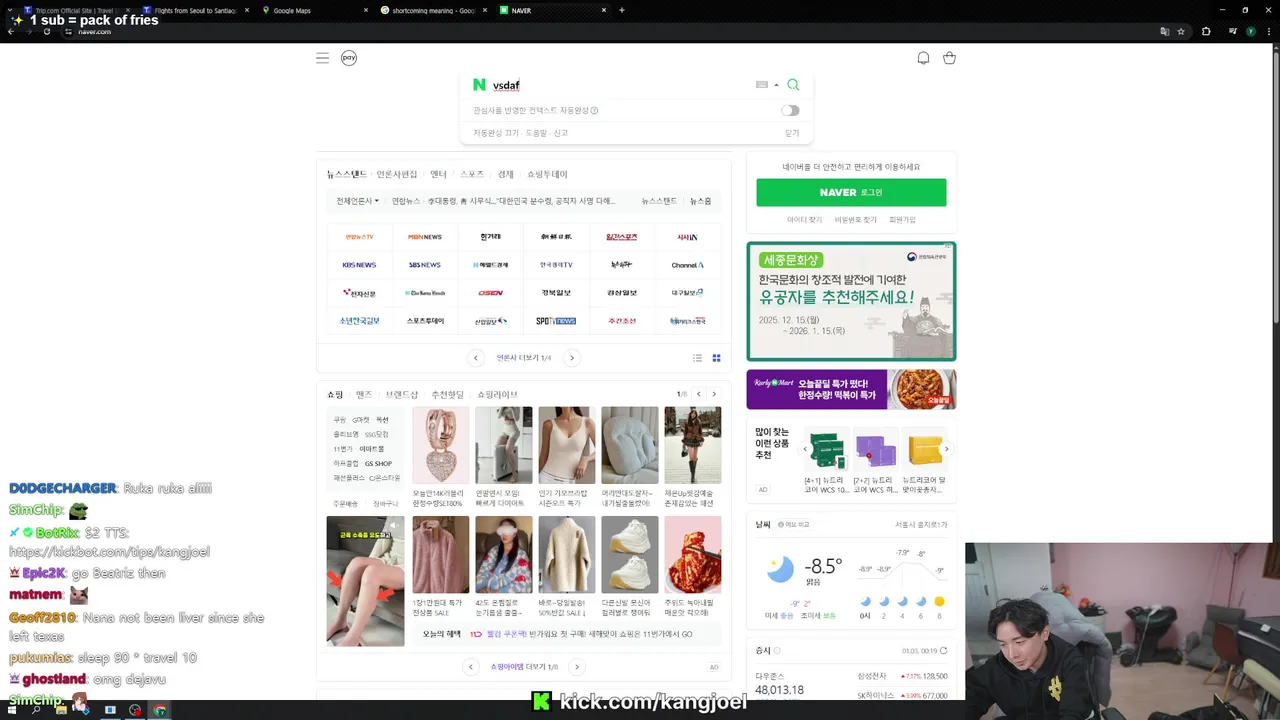Open the Naver hamburger menu

(322, 58)
